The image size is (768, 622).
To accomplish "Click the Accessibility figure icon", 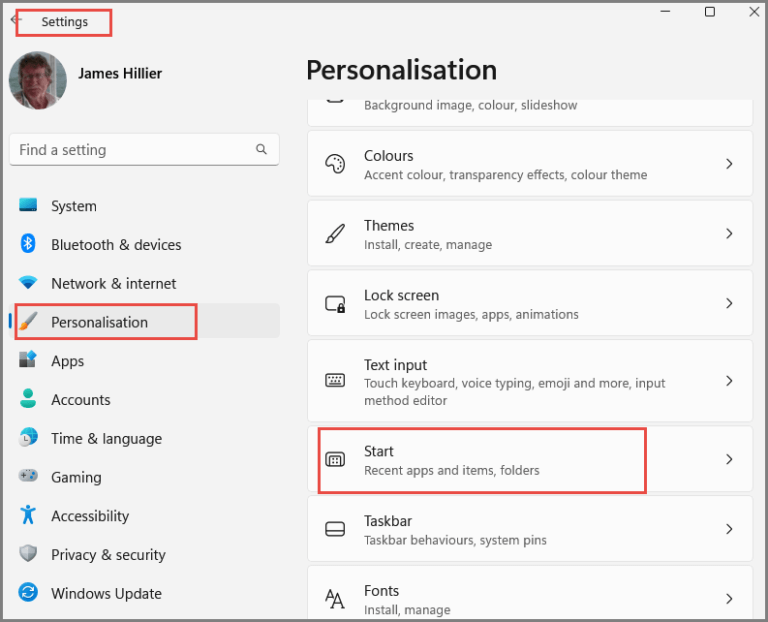I will tap(28, 515).
